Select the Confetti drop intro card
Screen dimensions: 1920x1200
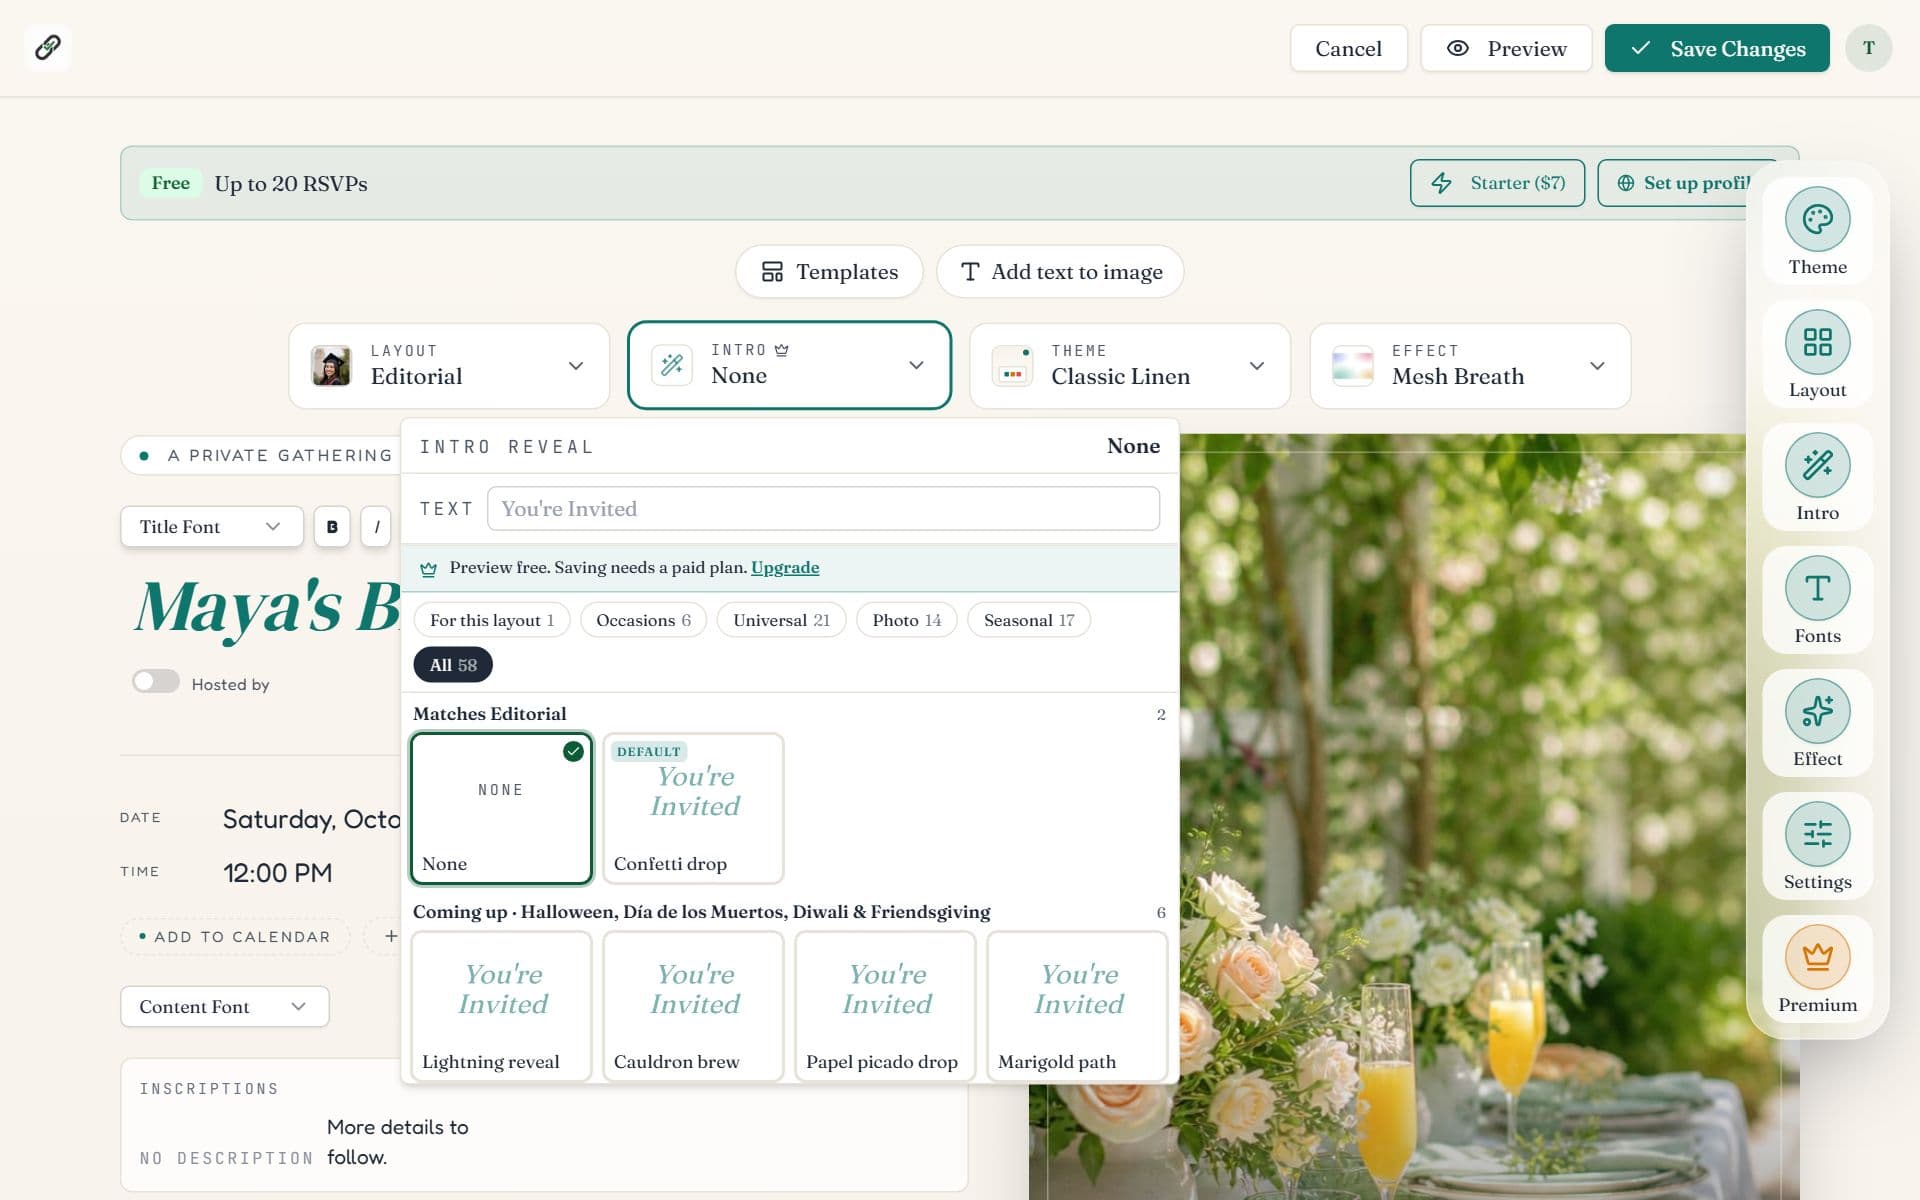click(x=693, y=809)
